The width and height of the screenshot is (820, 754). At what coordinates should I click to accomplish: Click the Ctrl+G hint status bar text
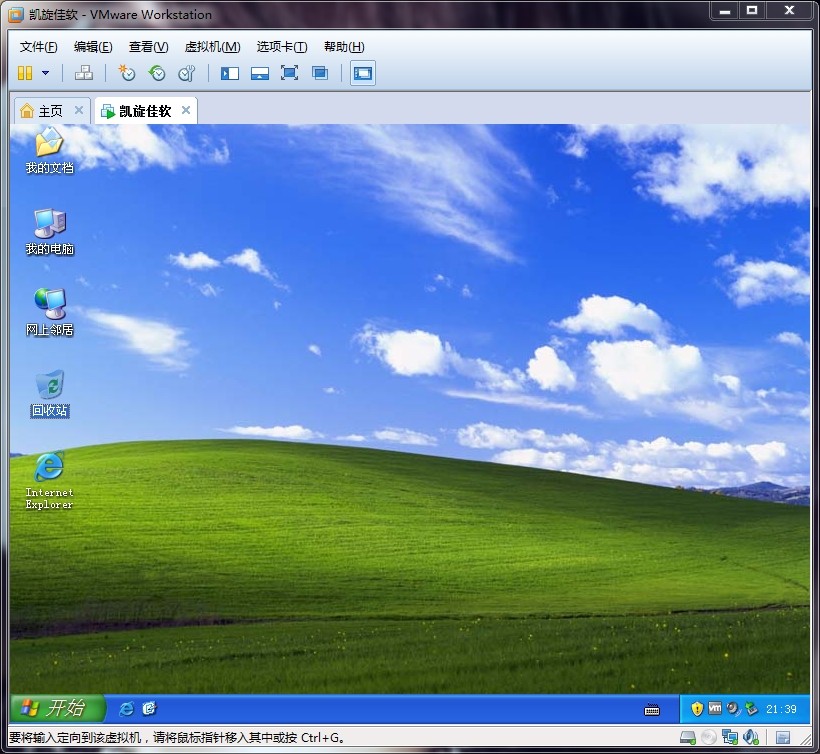point(177,738)
